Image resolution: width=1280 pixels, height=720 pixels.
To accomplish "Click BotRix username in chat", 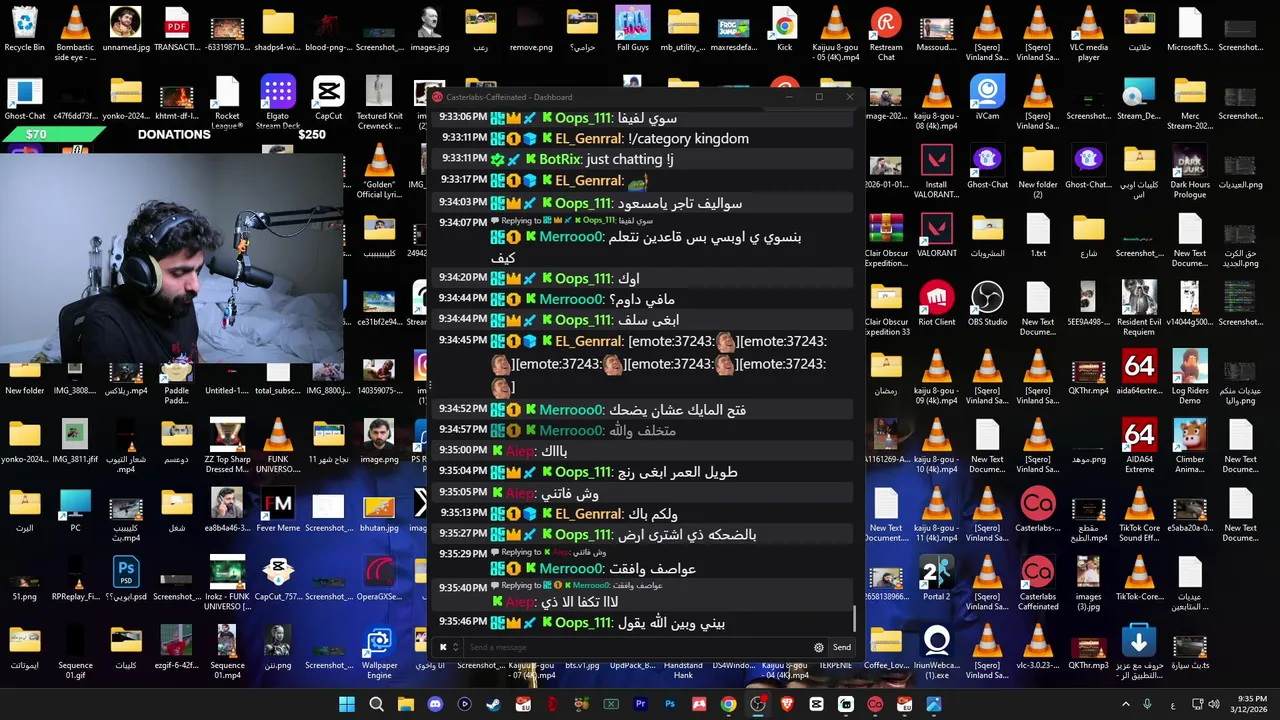I will click(x=560, y=159).
